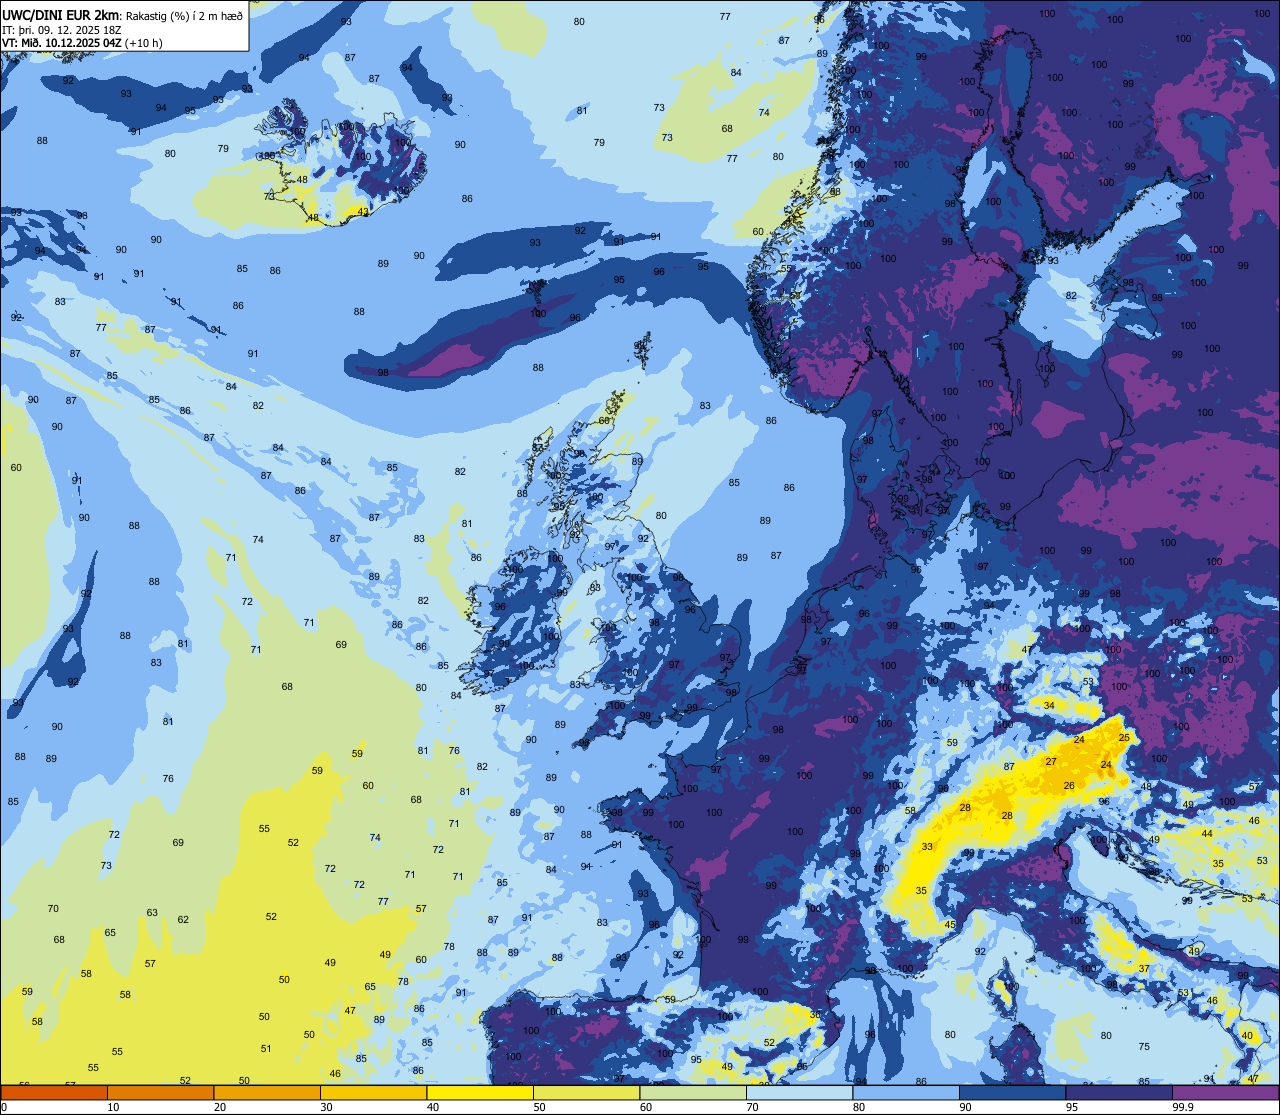Click the humidity value '25' over the Alps
The height and width of the screenshot is (1115, 1280).
tap(1124, 738)
